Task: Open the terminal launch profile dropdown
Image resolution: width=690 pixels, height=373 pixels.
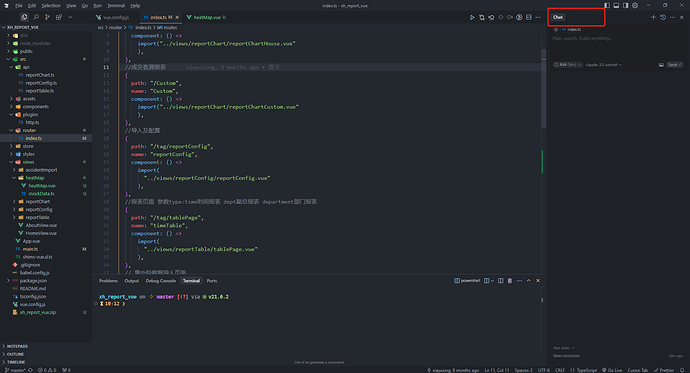Action: (x=492, y=281)
